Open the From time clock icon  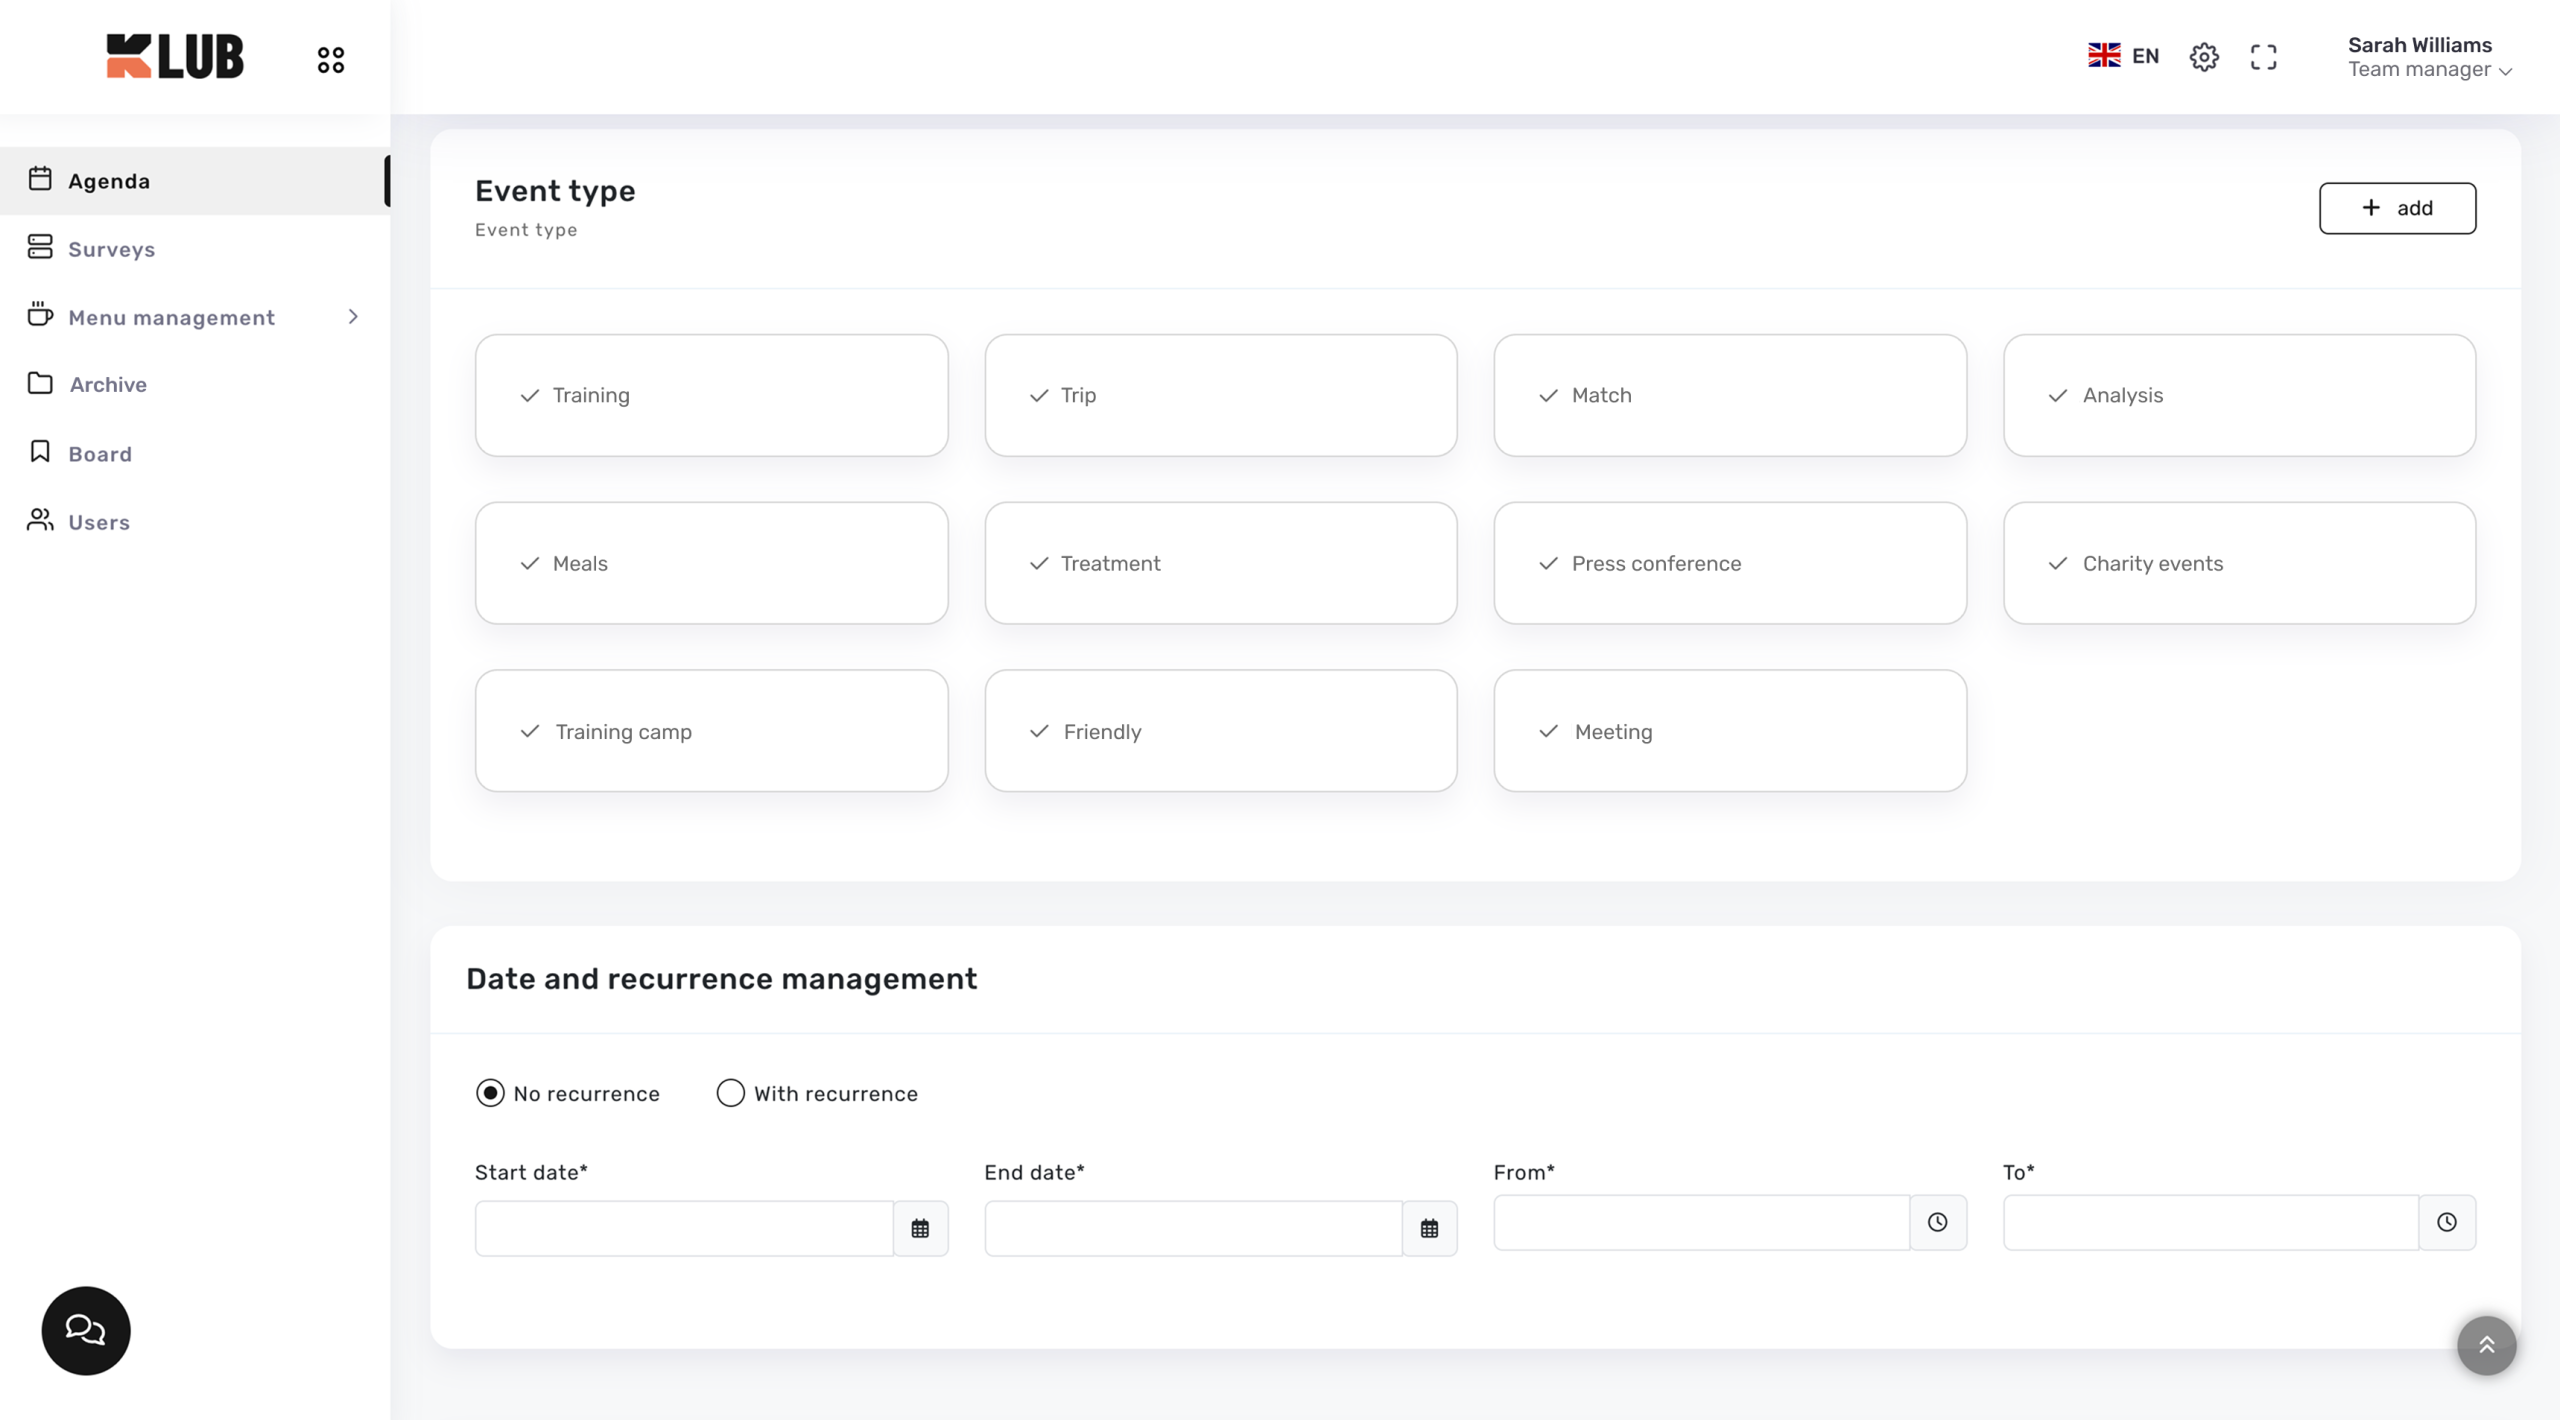point(1937,1222)
